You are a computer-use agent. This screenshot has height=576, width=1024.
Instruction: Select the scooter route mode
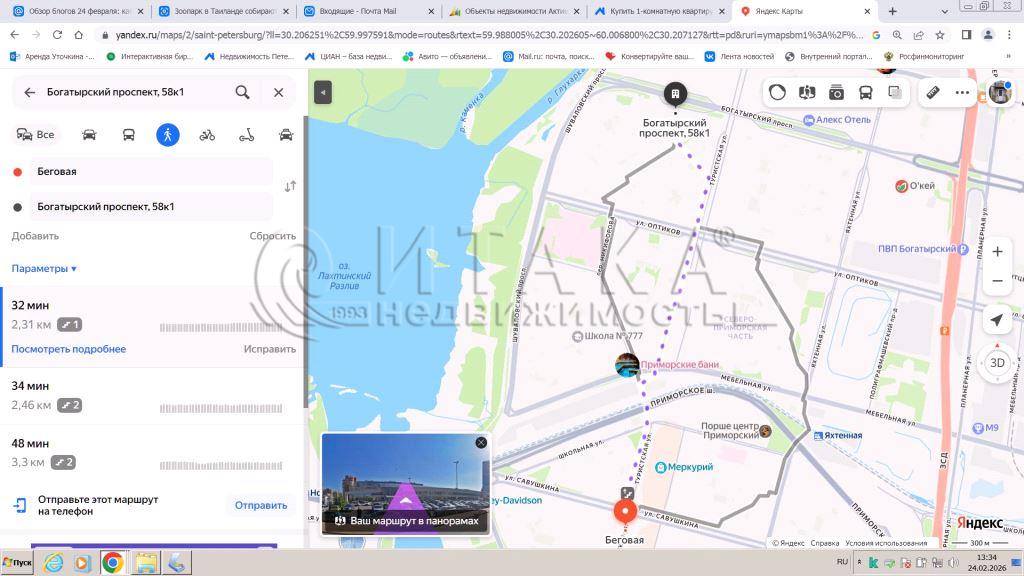[x=246, y=135]
